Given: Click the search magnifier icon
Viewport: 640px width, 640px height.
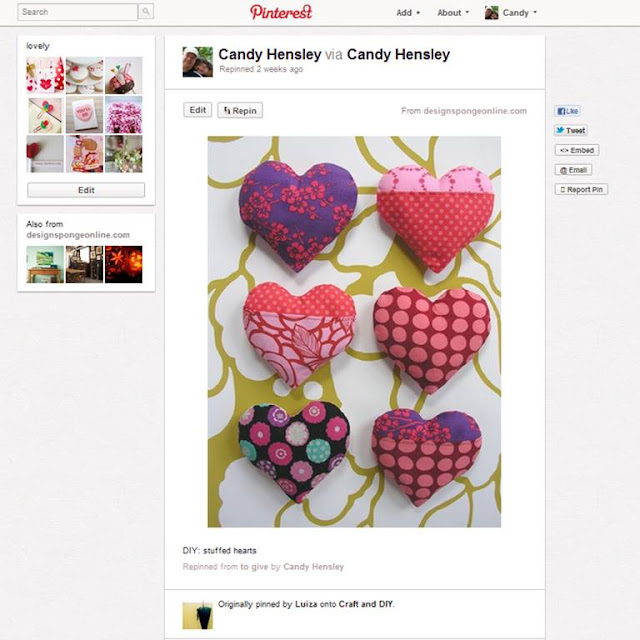Looking at the screenshot, I should point(146,12).
